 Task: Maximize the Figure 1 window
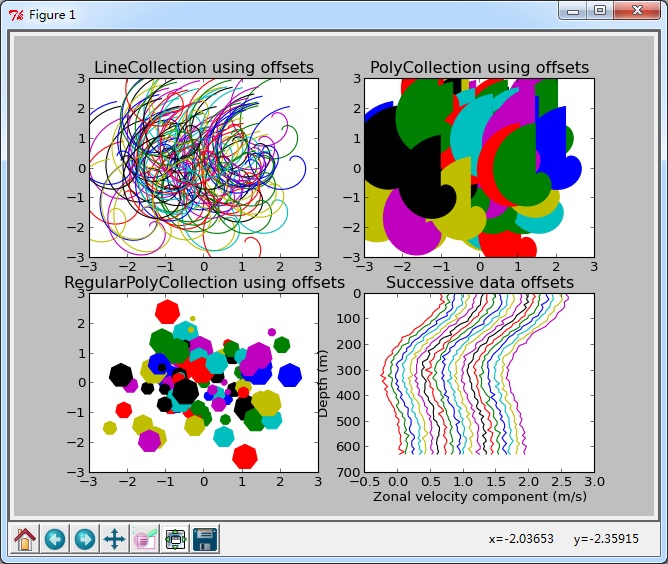[x=600, y=11]
